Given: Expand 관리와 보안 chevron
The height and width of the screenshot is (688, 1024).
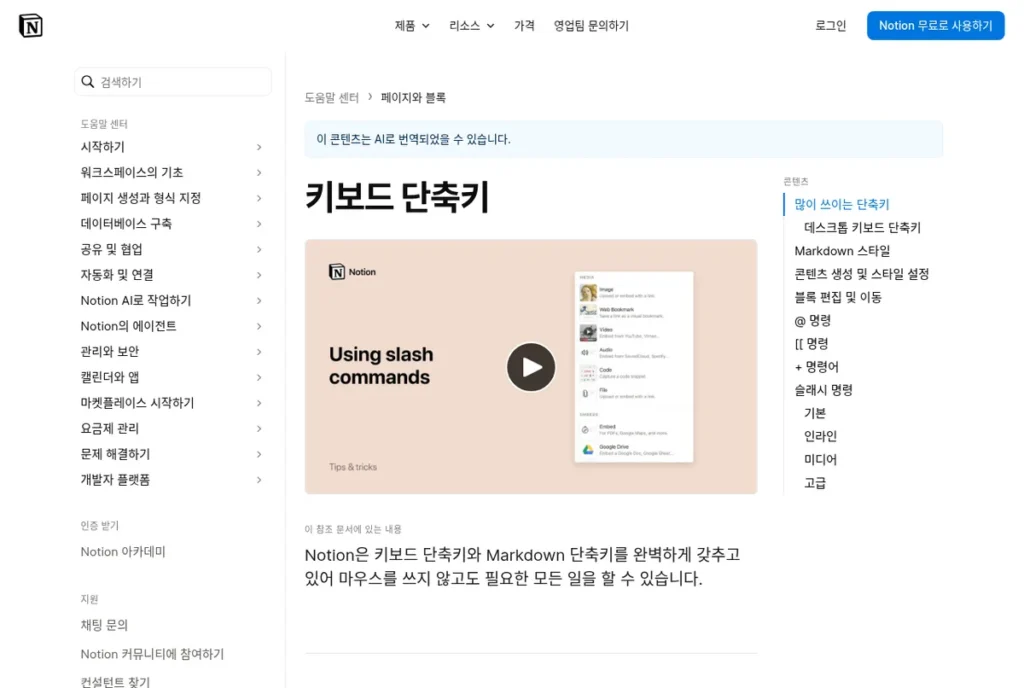Looking at the screenshot, I should pyautogui.click(x=259, y=351).
